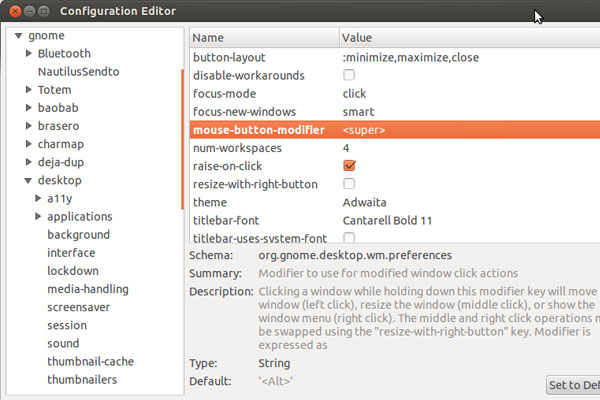The width and height of the screenshot is (600, 400).
Task: Expand the Bluetooth tree node
Action: coord(29,54)
